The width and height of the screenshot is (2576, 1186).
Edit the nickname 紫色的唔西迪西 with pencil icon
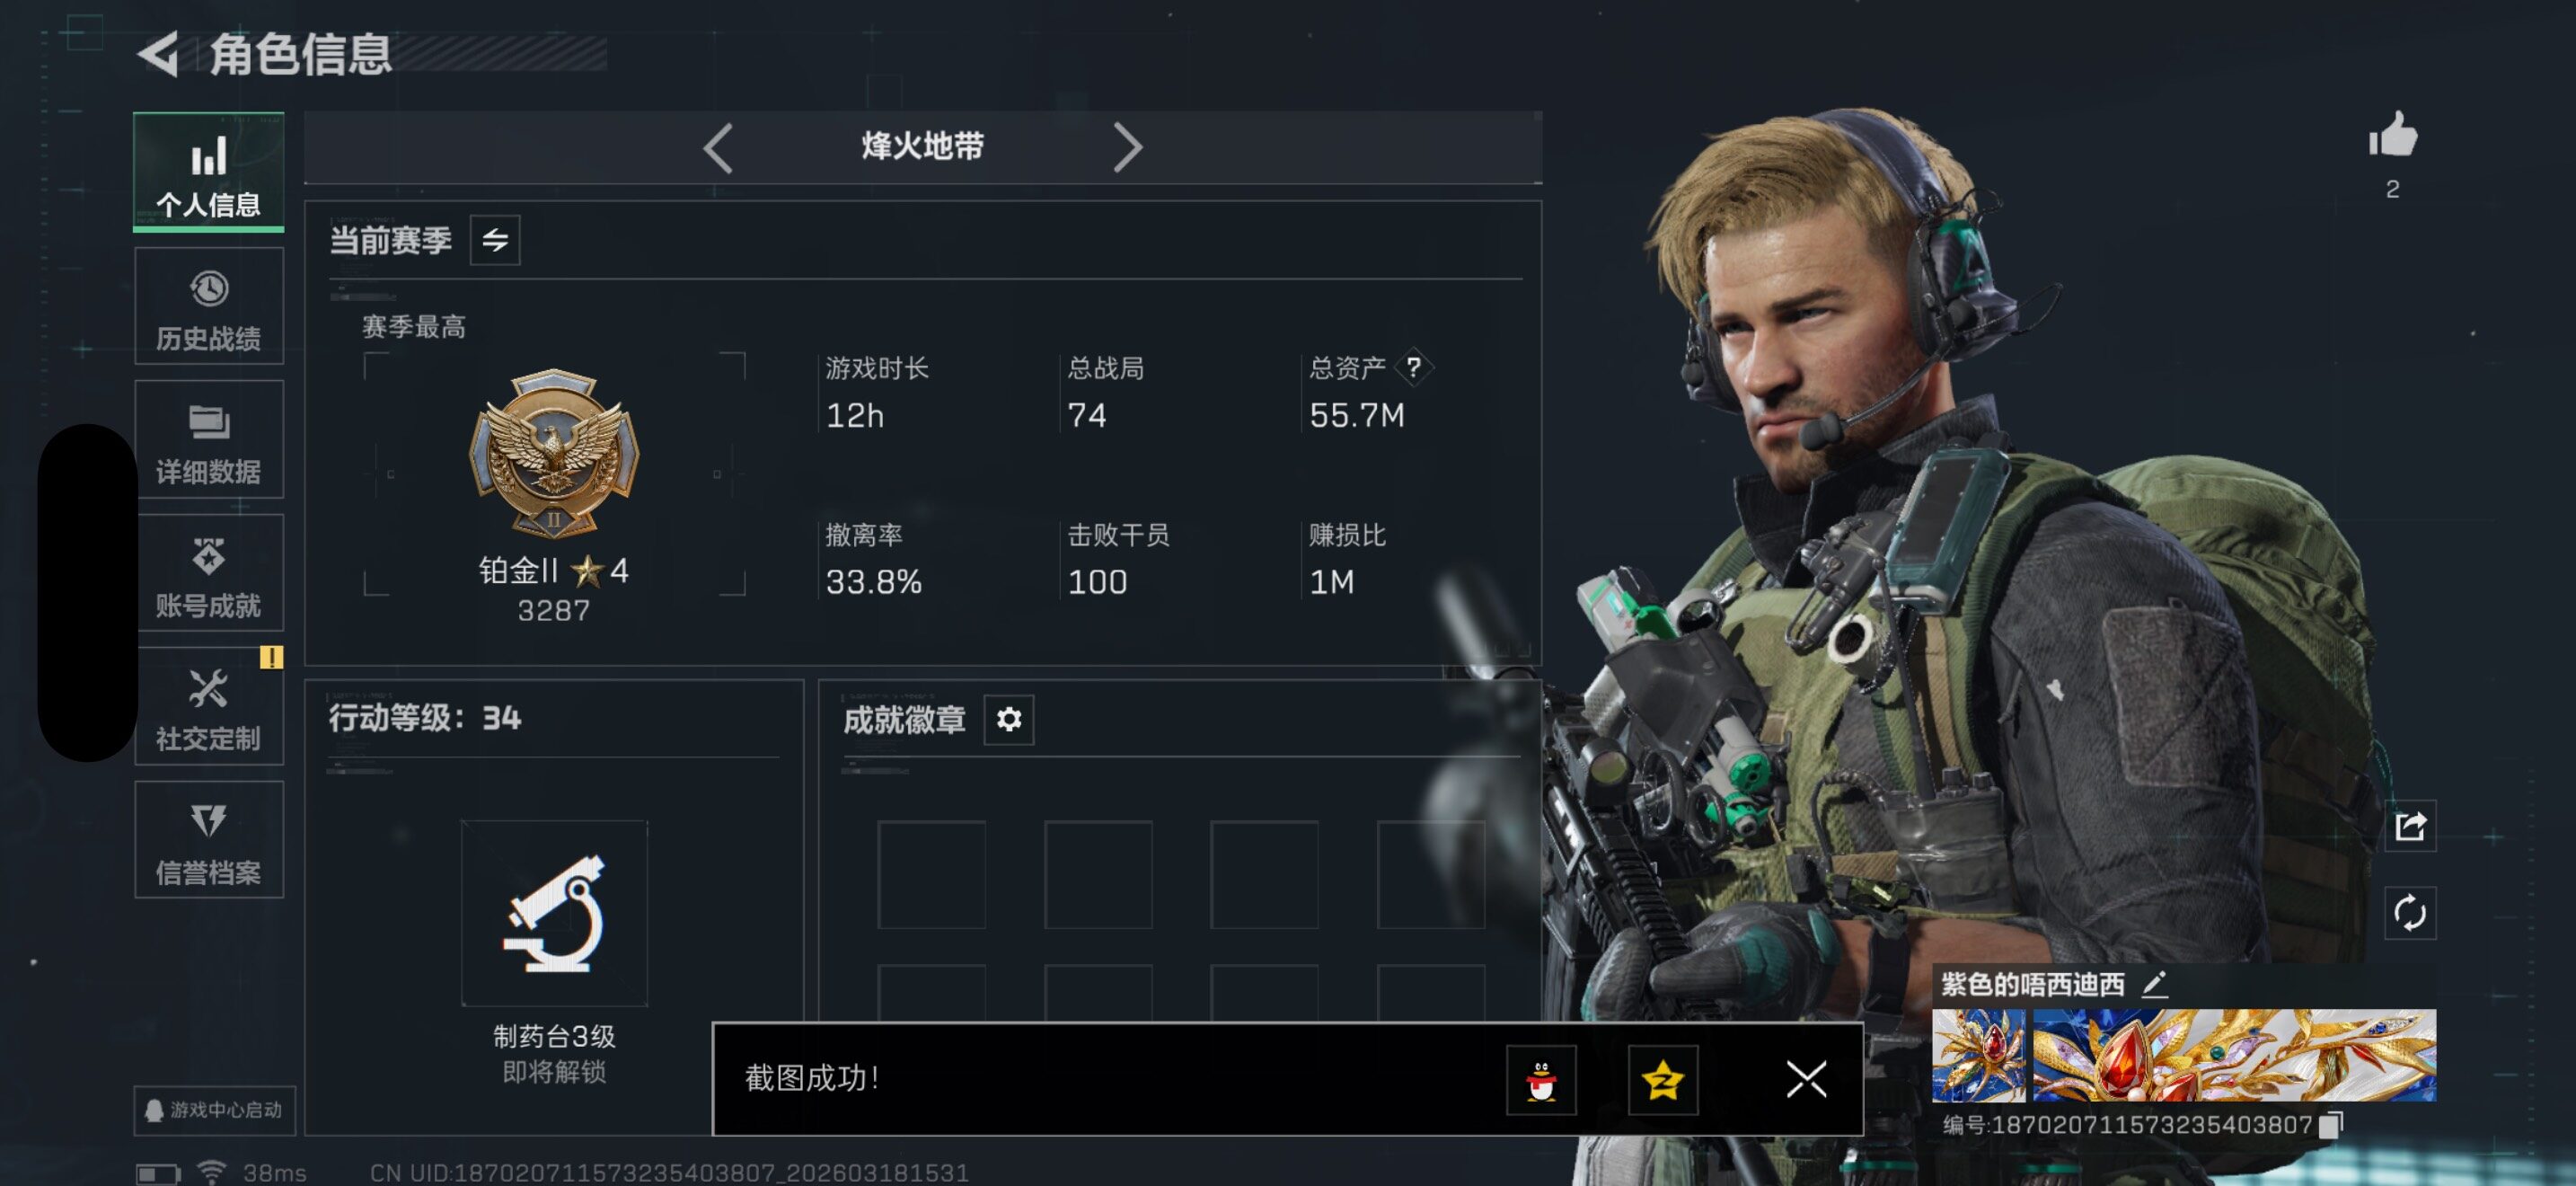(2155, 984)
